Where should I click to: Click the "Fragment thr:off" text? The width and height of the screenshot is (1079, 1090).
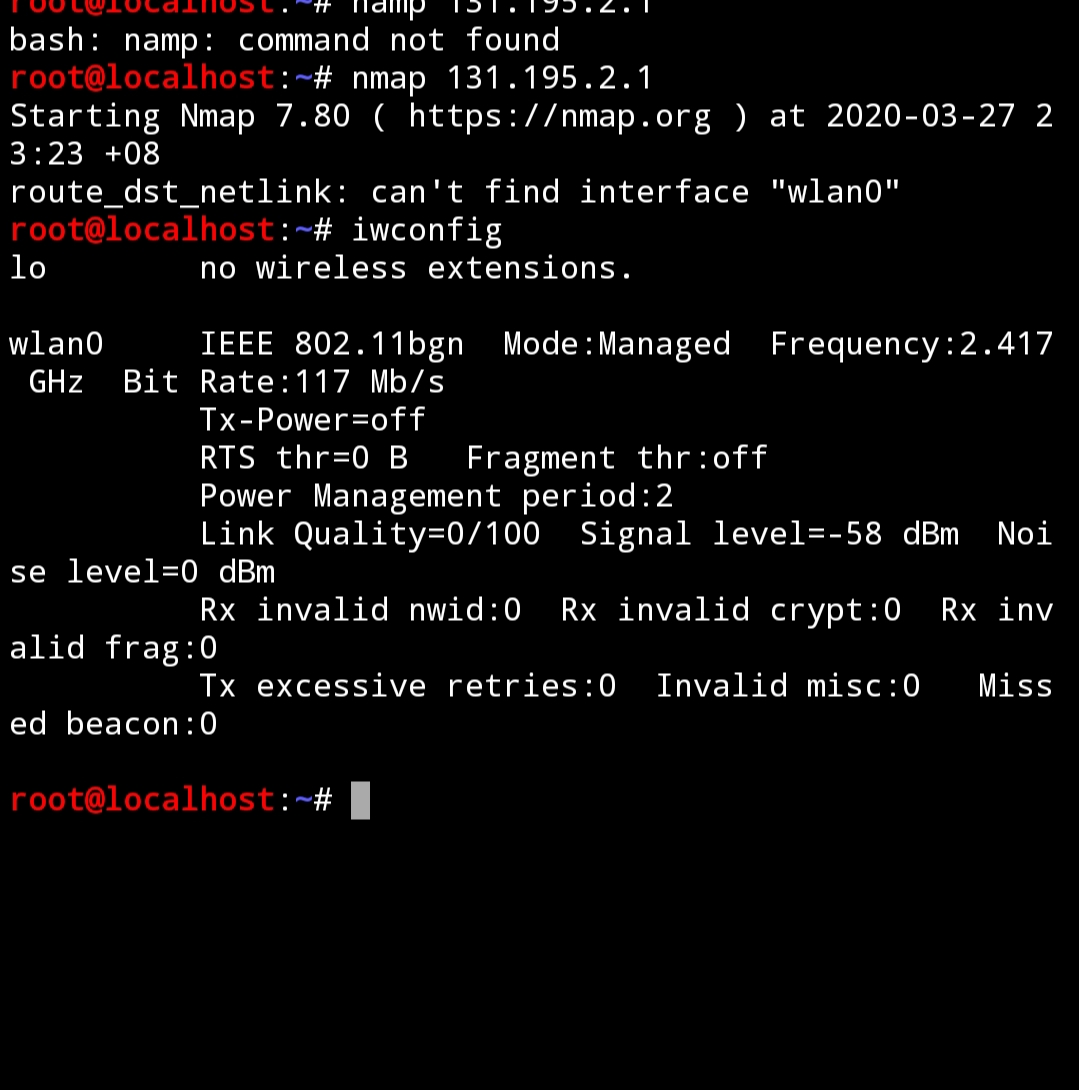[x=617, y=458]
